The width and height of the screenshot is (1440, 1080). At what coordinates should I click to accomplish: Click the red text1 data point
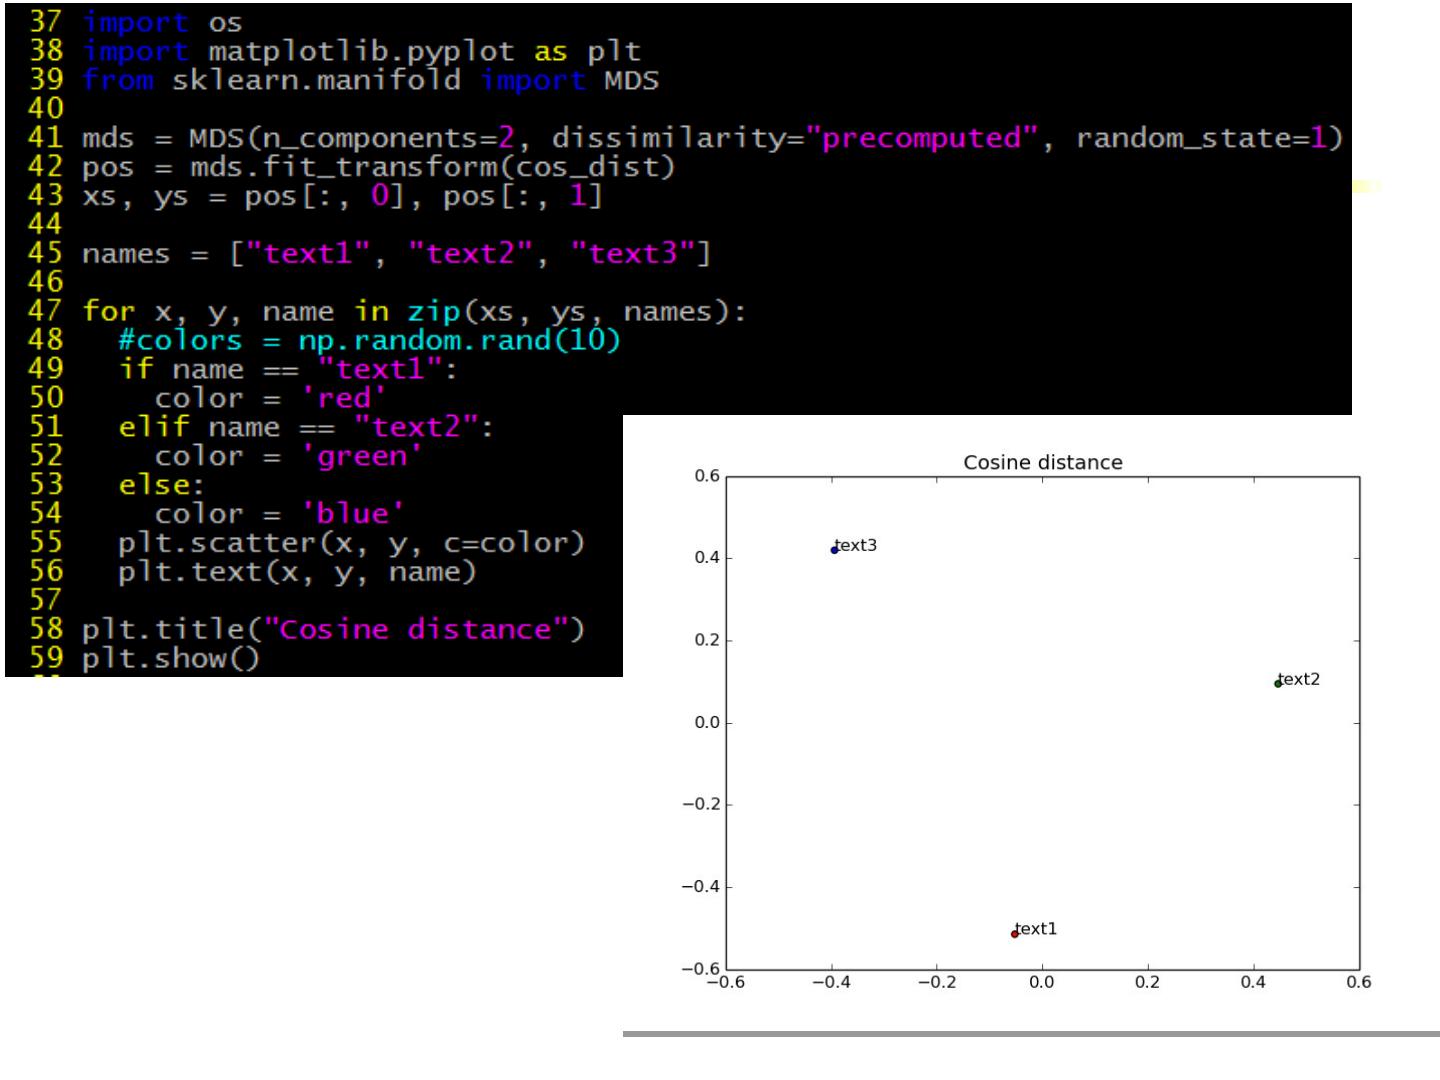coord(1014,933)
